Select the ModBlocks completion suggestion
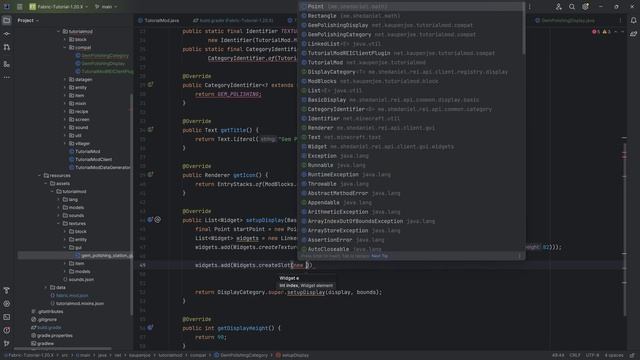This screenshot has width=640, height=360. tap(411, 81)
